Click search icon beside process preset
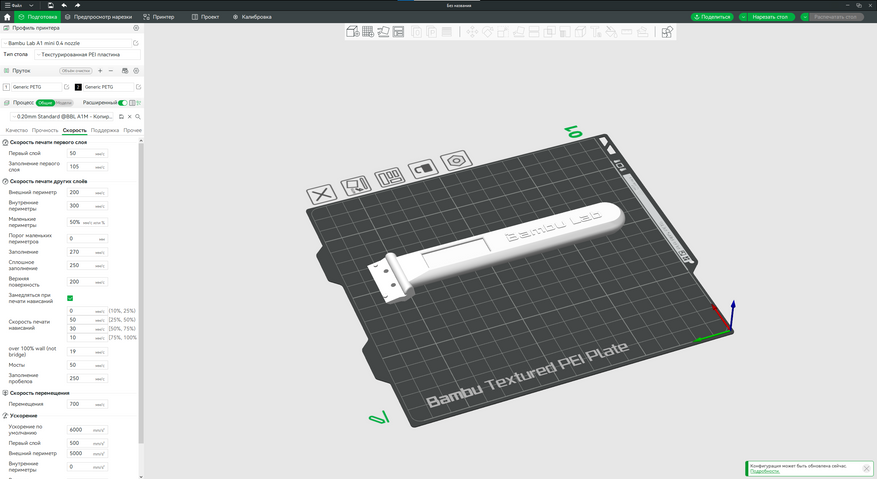 coord(138,117)
